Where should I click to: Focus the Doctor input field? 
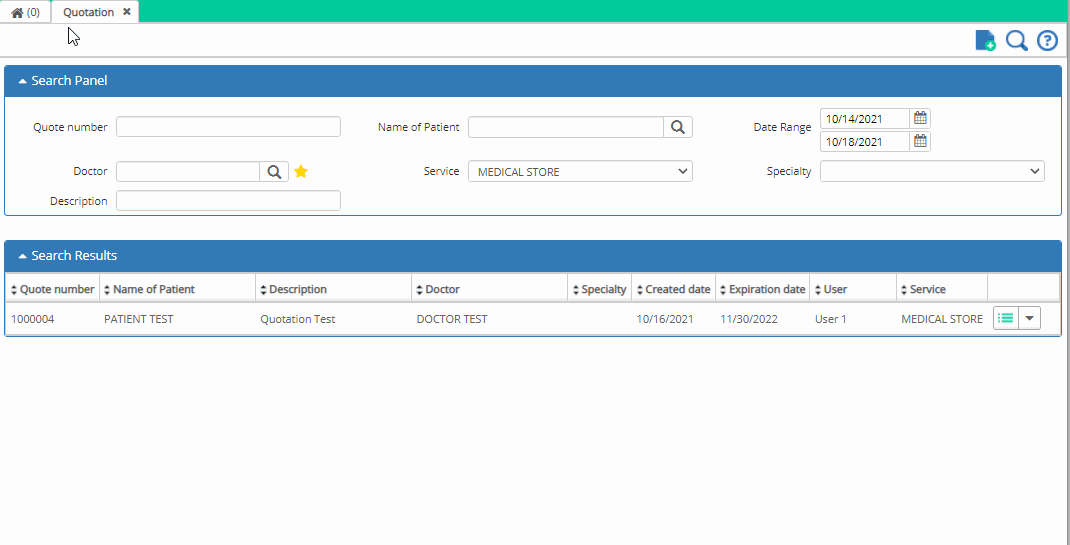tap(188, 172)
